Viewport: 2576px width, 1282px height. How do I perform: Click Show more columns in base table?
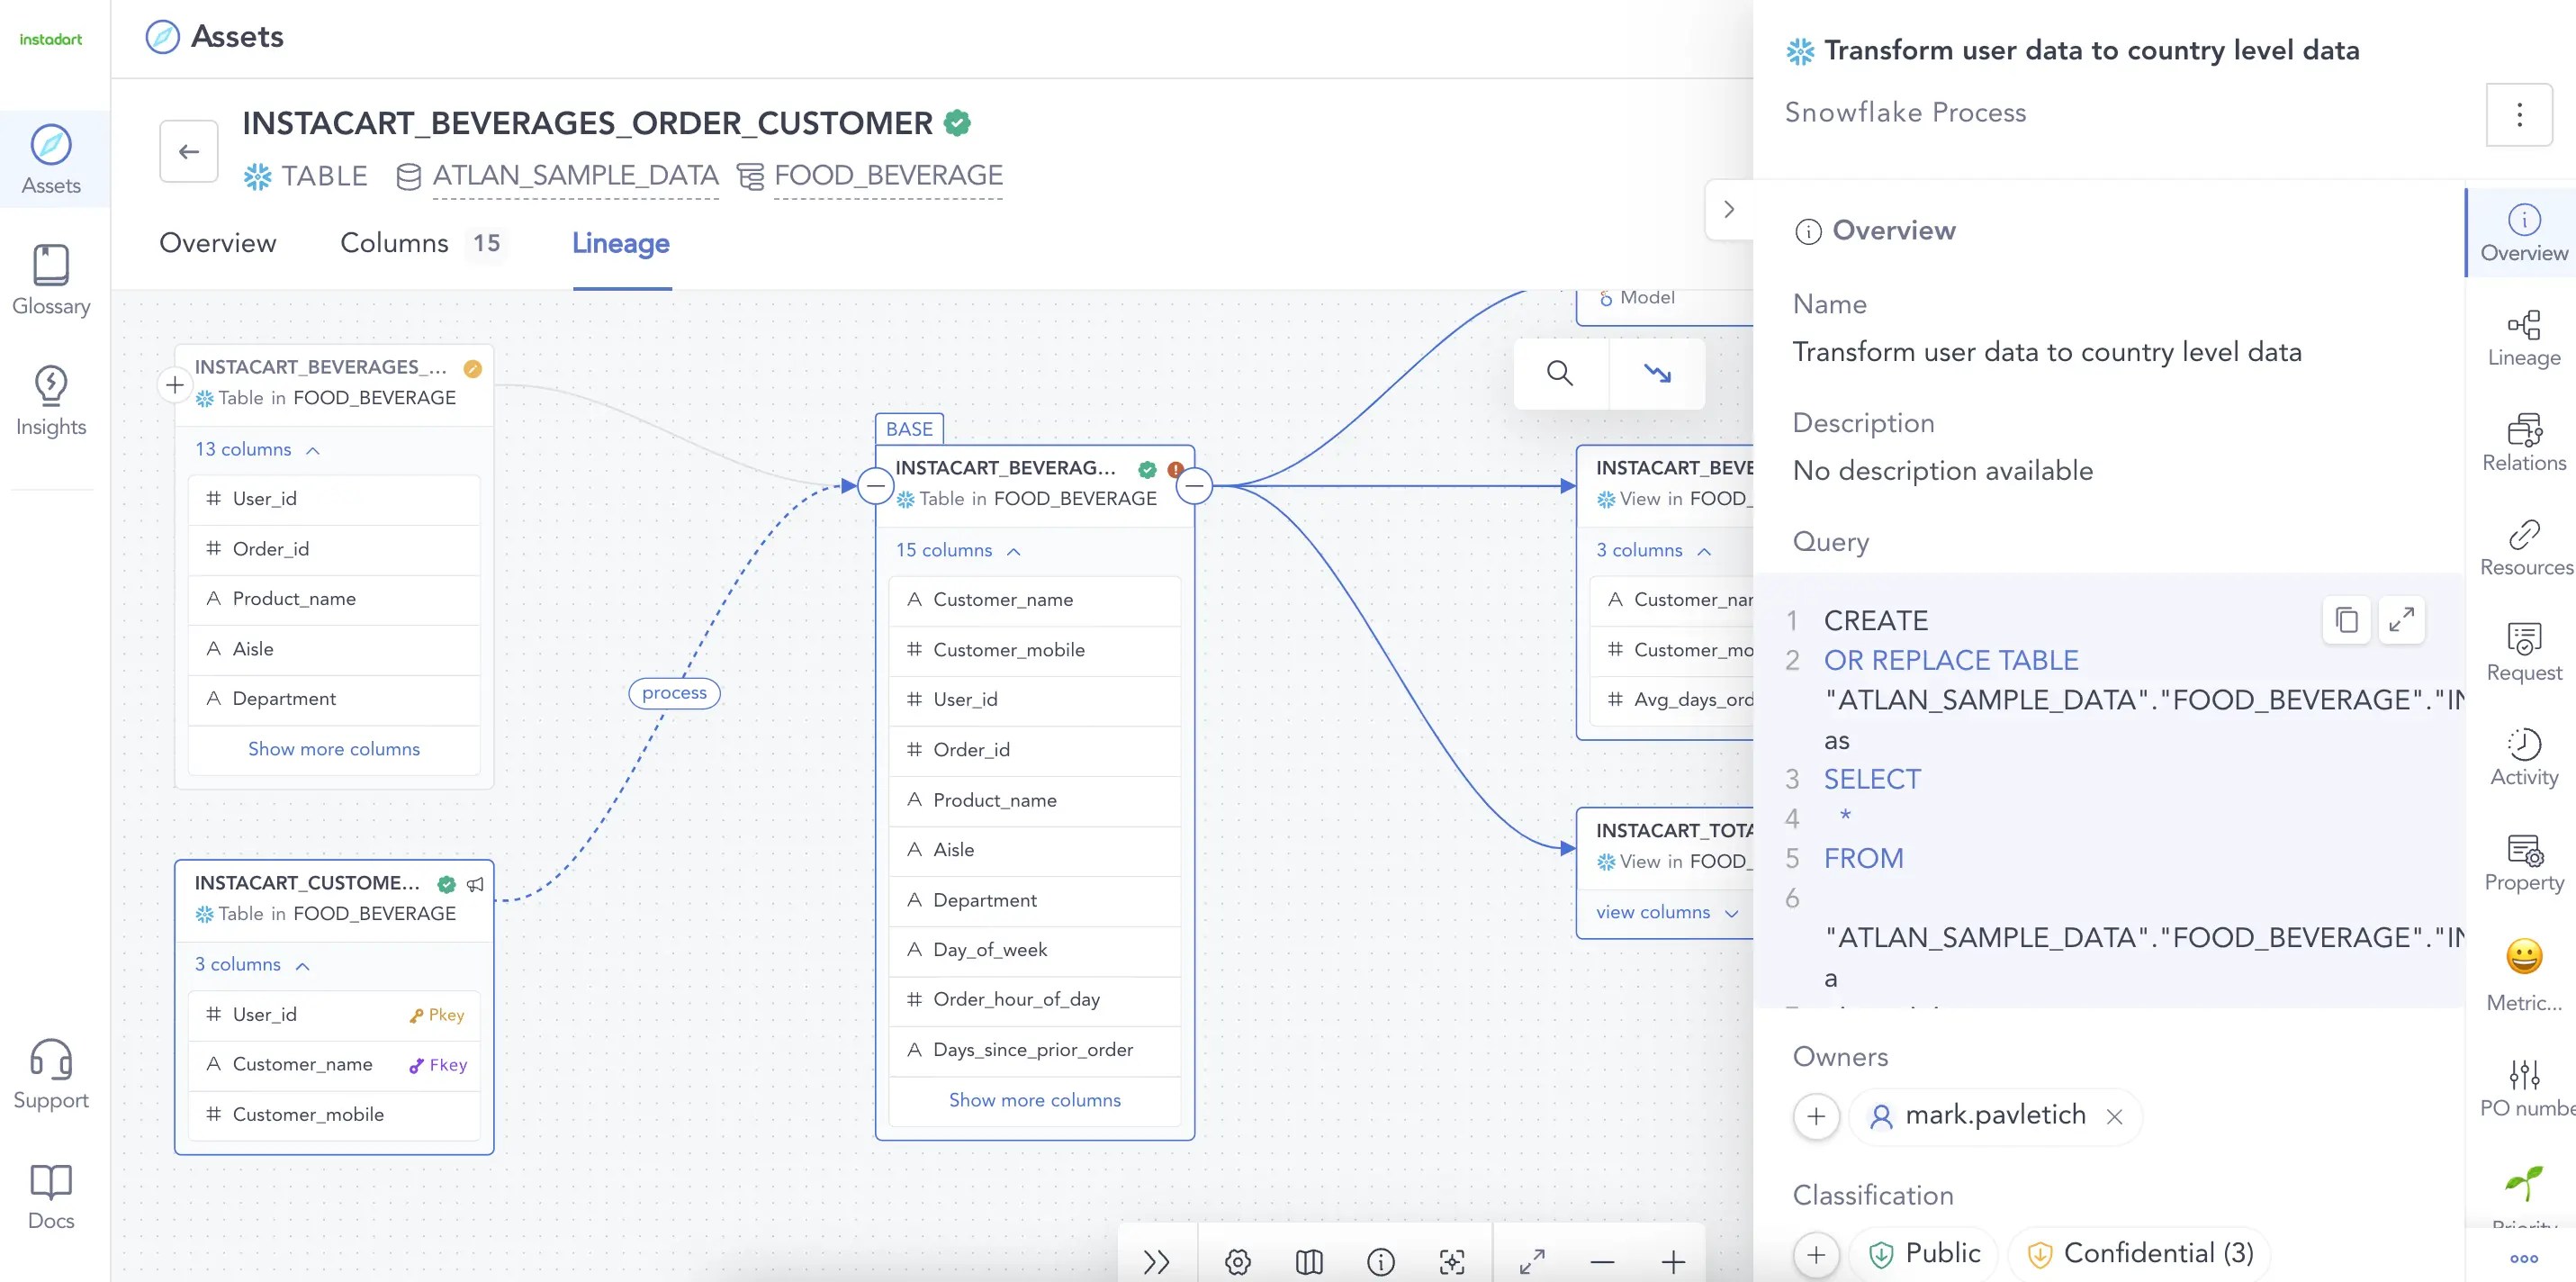point(1034,1100)
